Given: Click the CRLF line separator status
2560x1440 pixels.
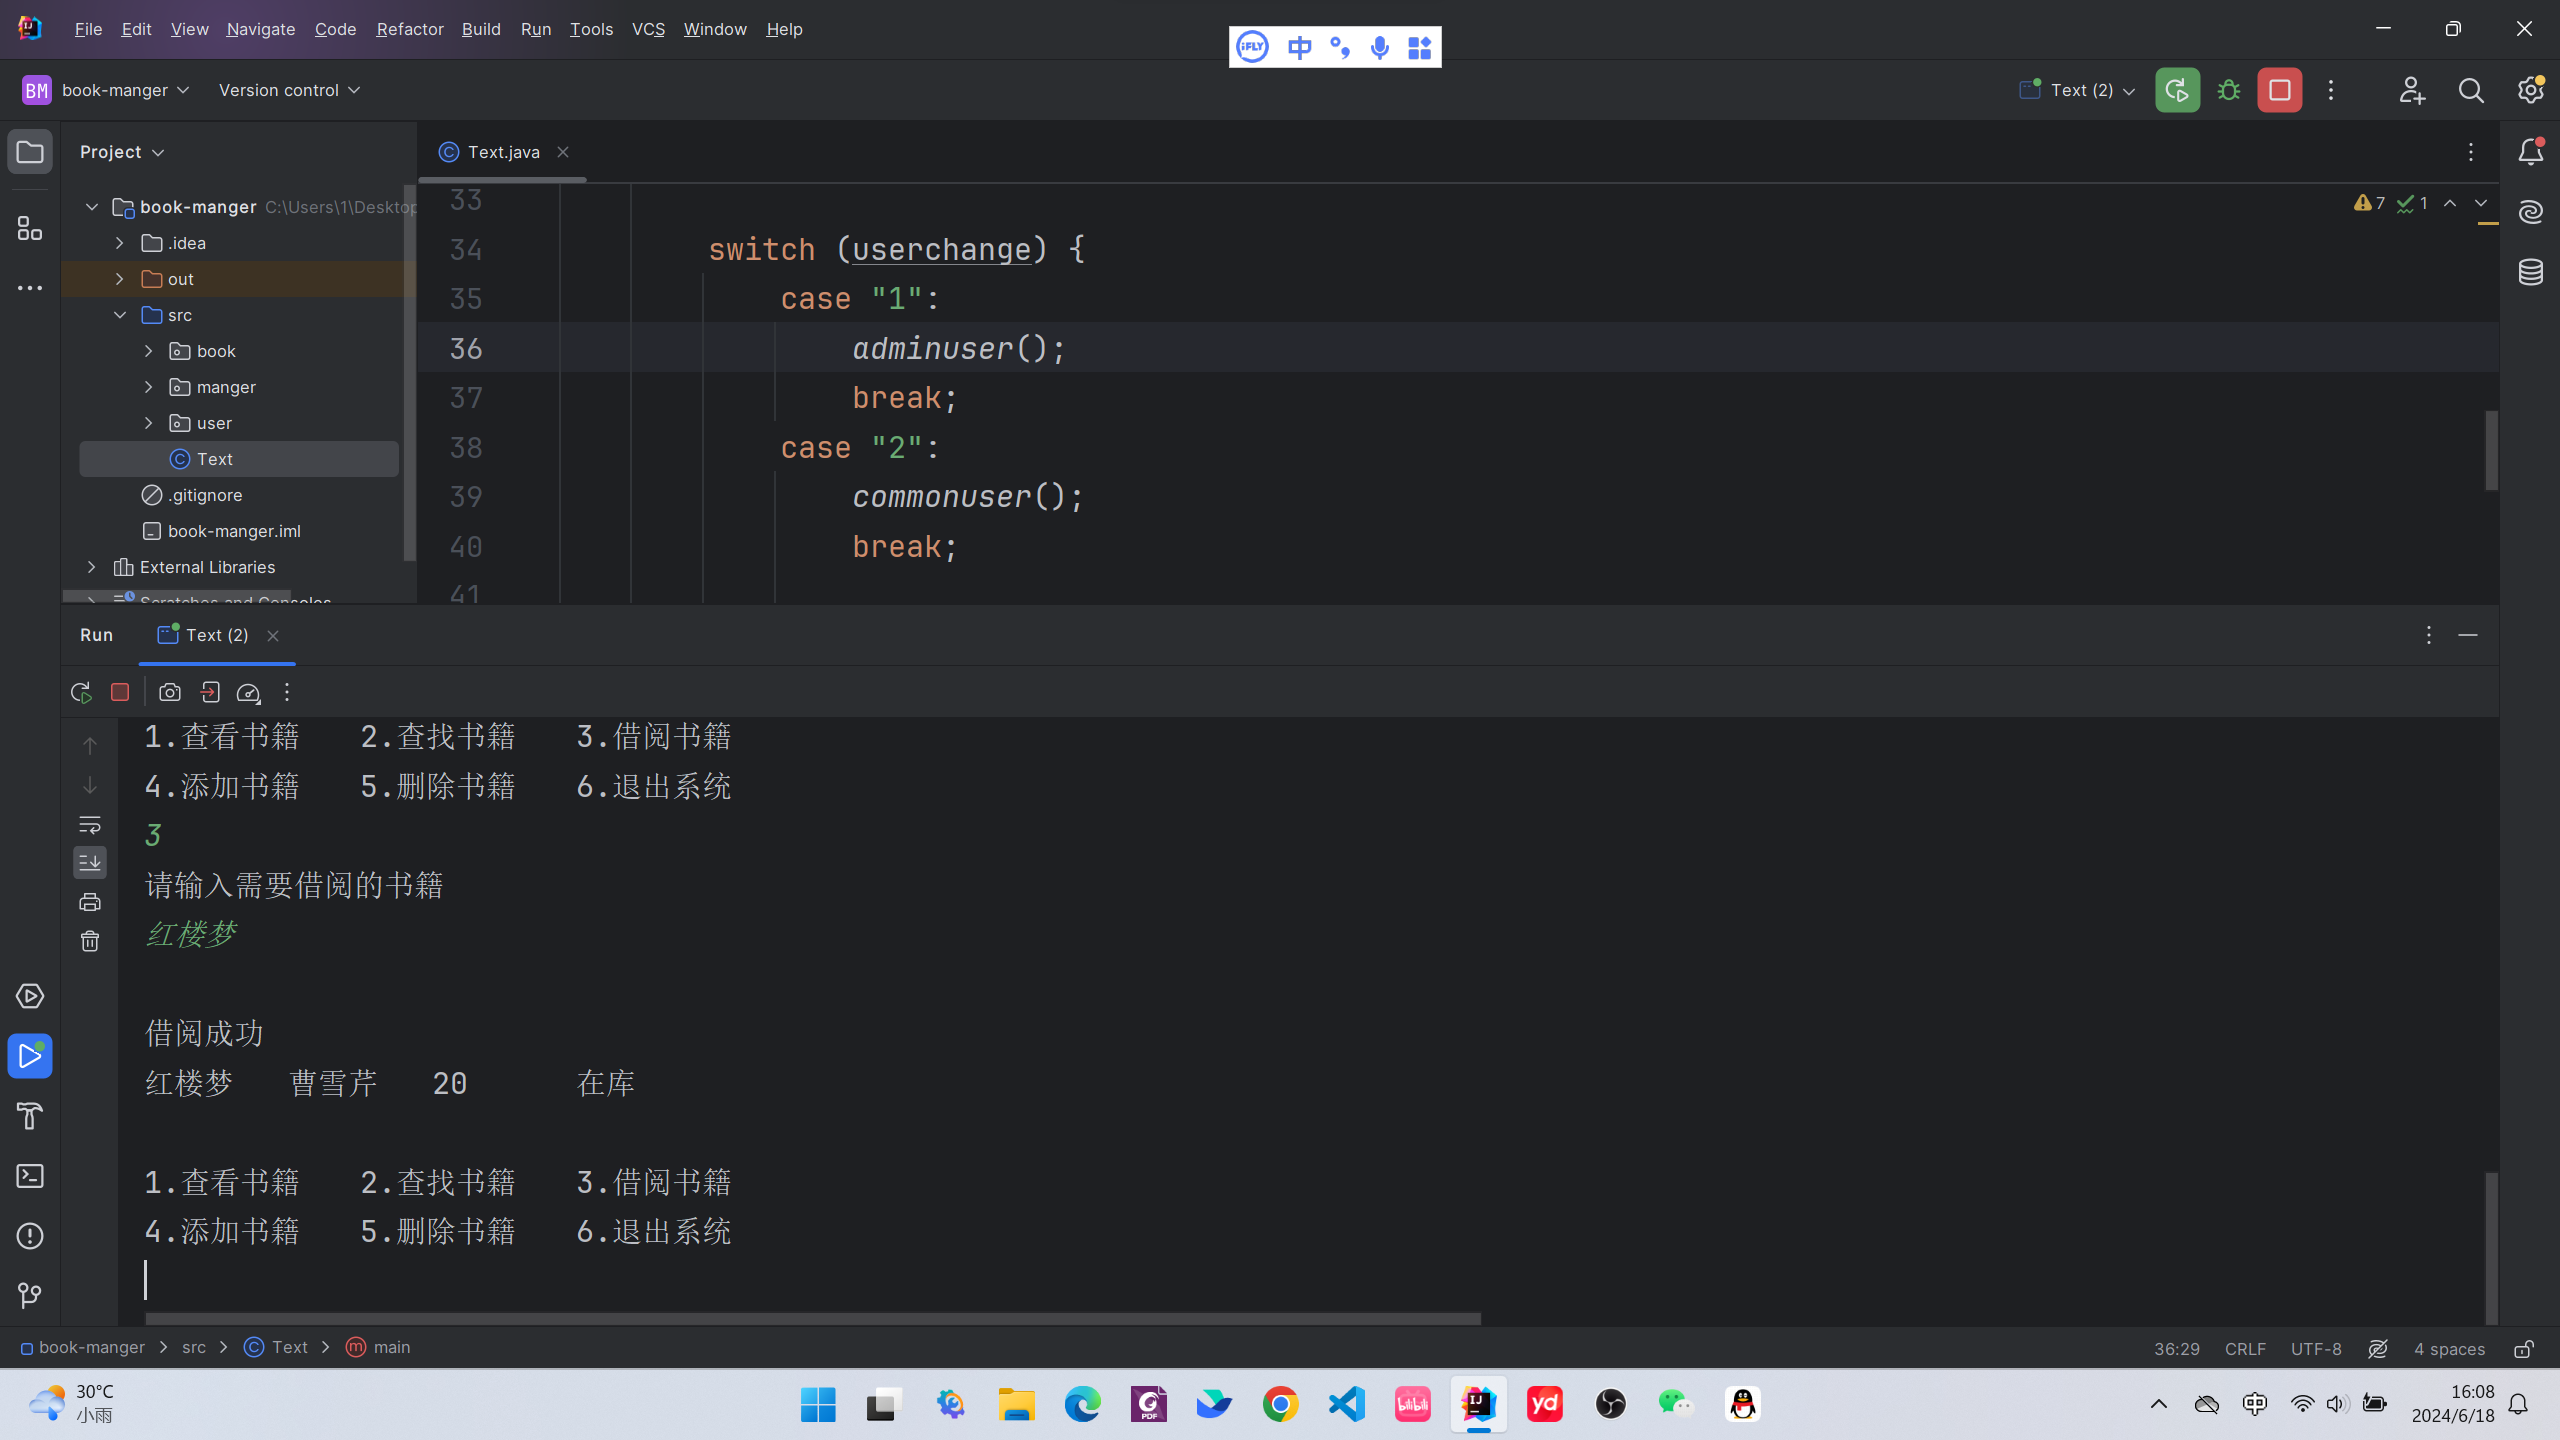Looking at the screenshot, I should point(2245,1349).
